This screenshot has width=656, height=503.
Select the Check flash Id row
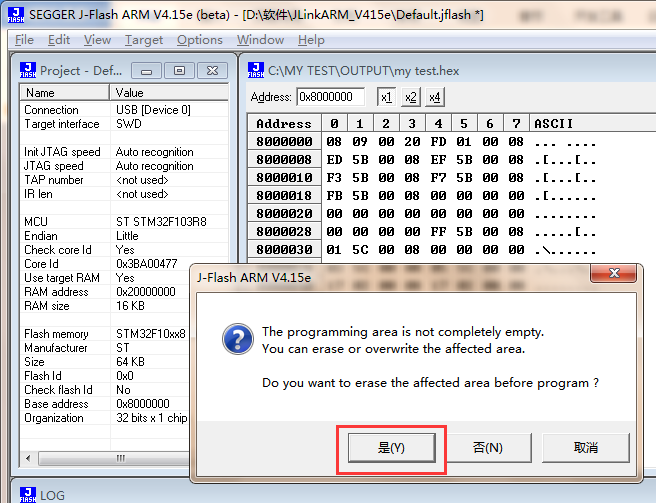105,390
